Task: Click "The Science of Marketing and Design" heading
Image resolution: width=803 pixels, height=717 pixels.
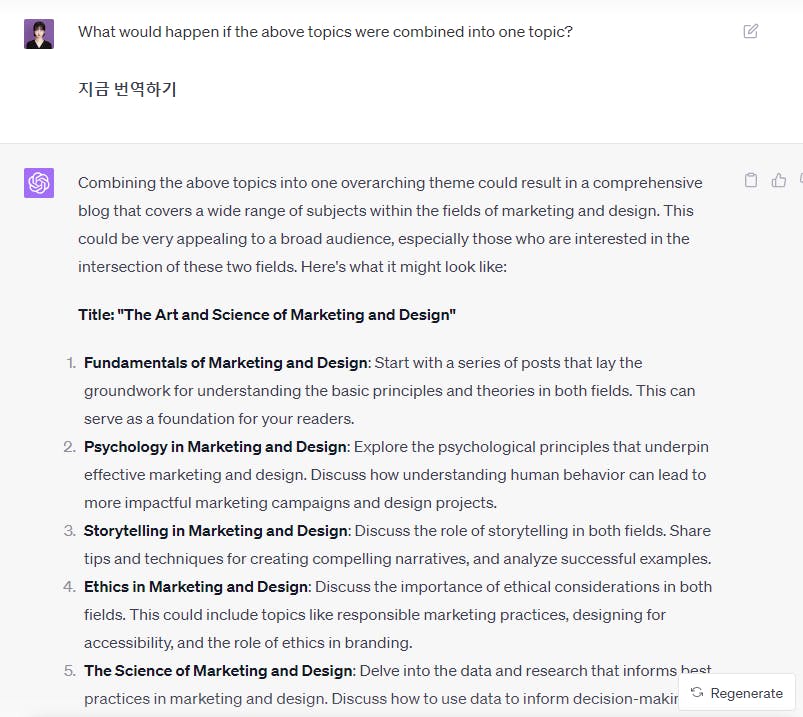Action: (218, 670)
